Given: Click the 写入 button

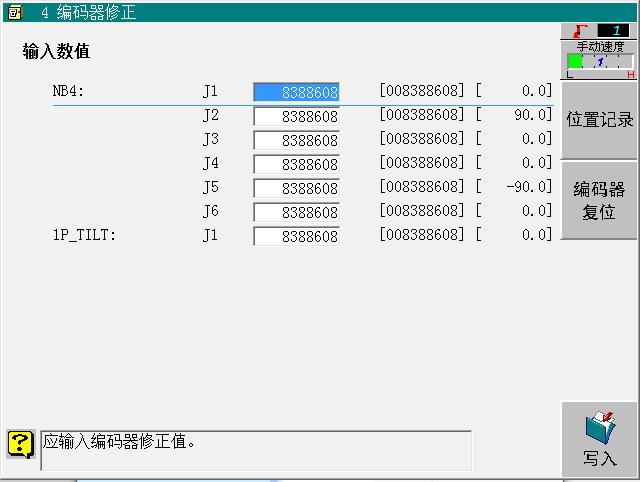Looking at the screenshot, I should coord(599,439).
